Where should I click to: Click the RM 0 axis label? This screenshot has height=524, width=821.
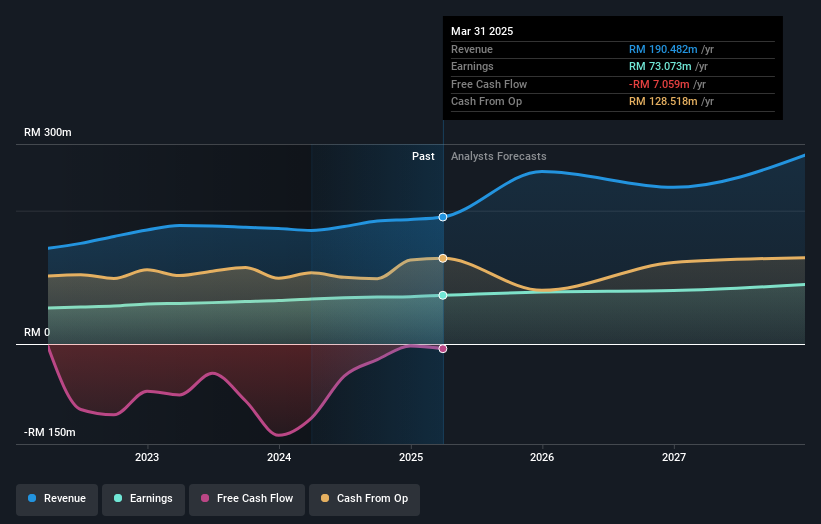click(37, 332)
